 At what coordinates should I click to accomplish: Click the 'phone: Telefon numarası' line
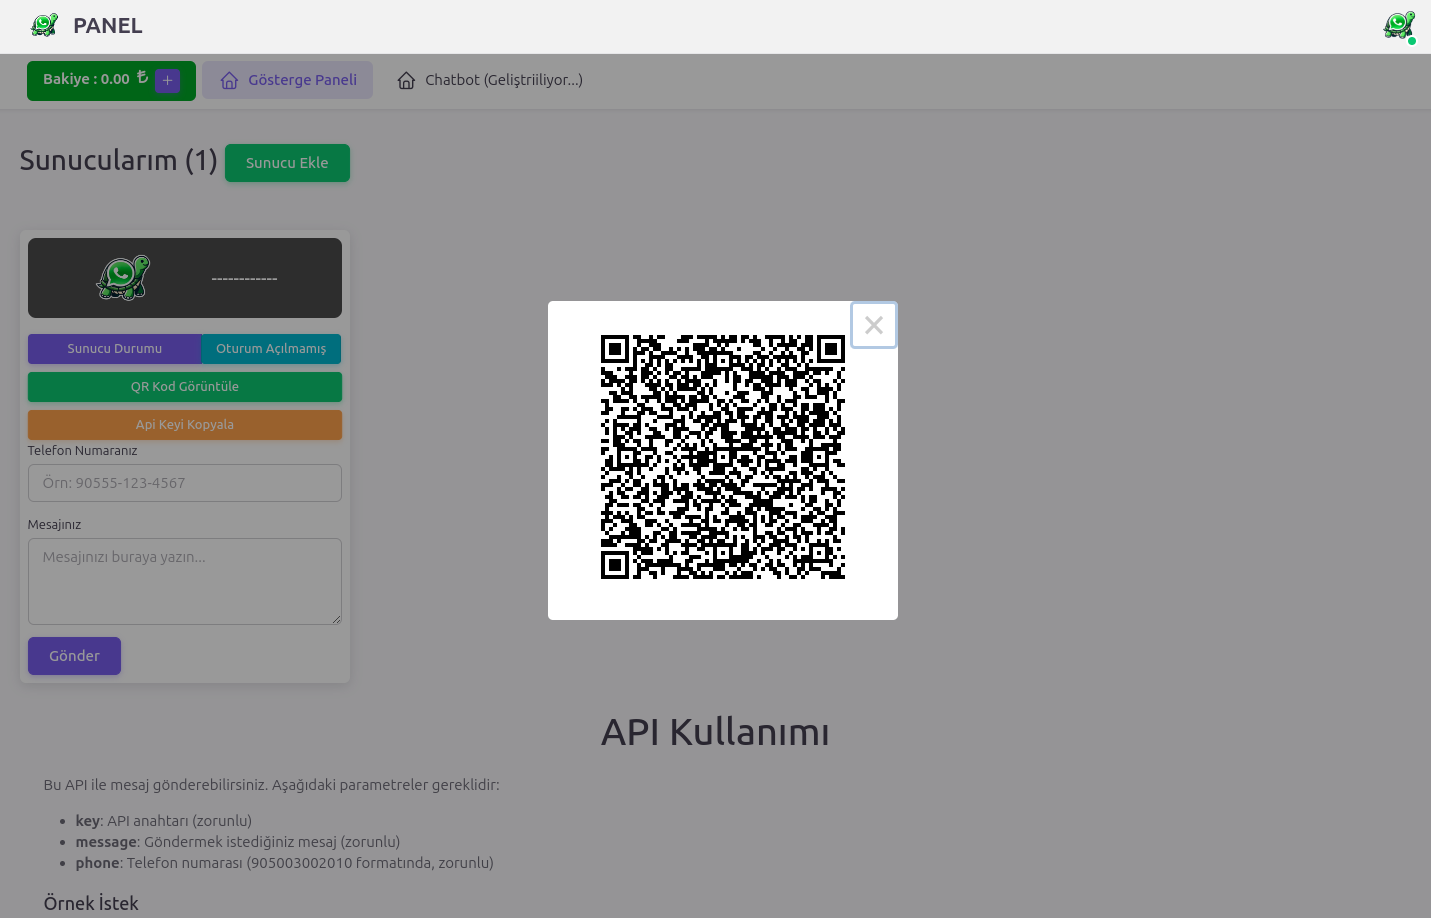tap(284, 863)
